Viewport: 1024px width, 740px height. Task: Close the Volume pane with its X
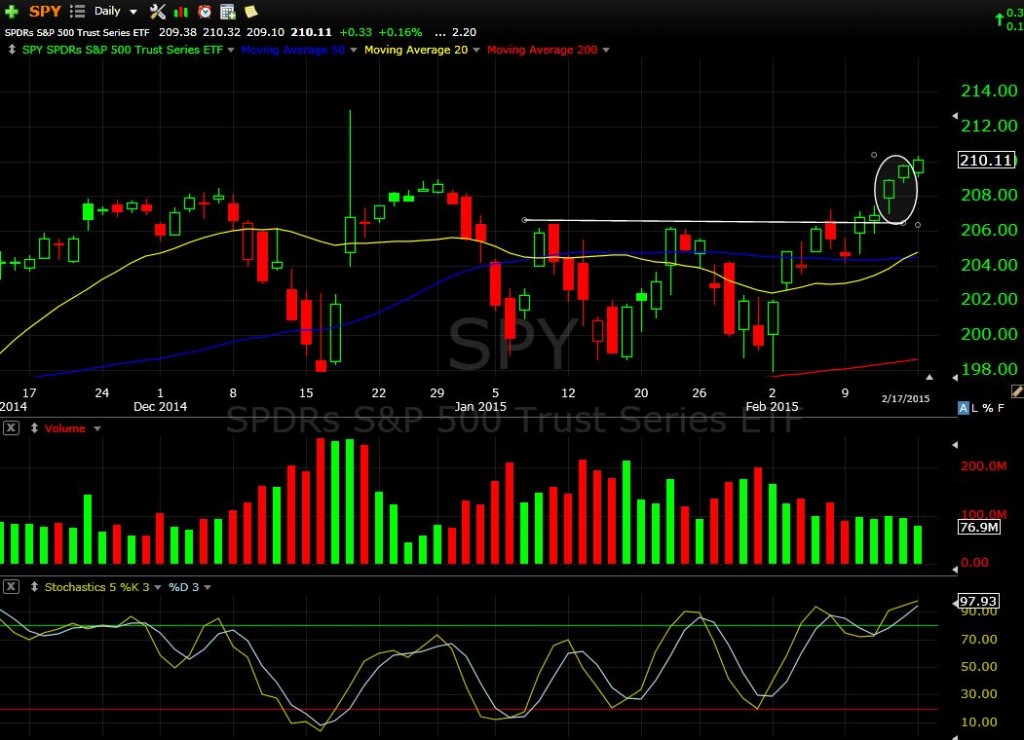coord(11,428)
